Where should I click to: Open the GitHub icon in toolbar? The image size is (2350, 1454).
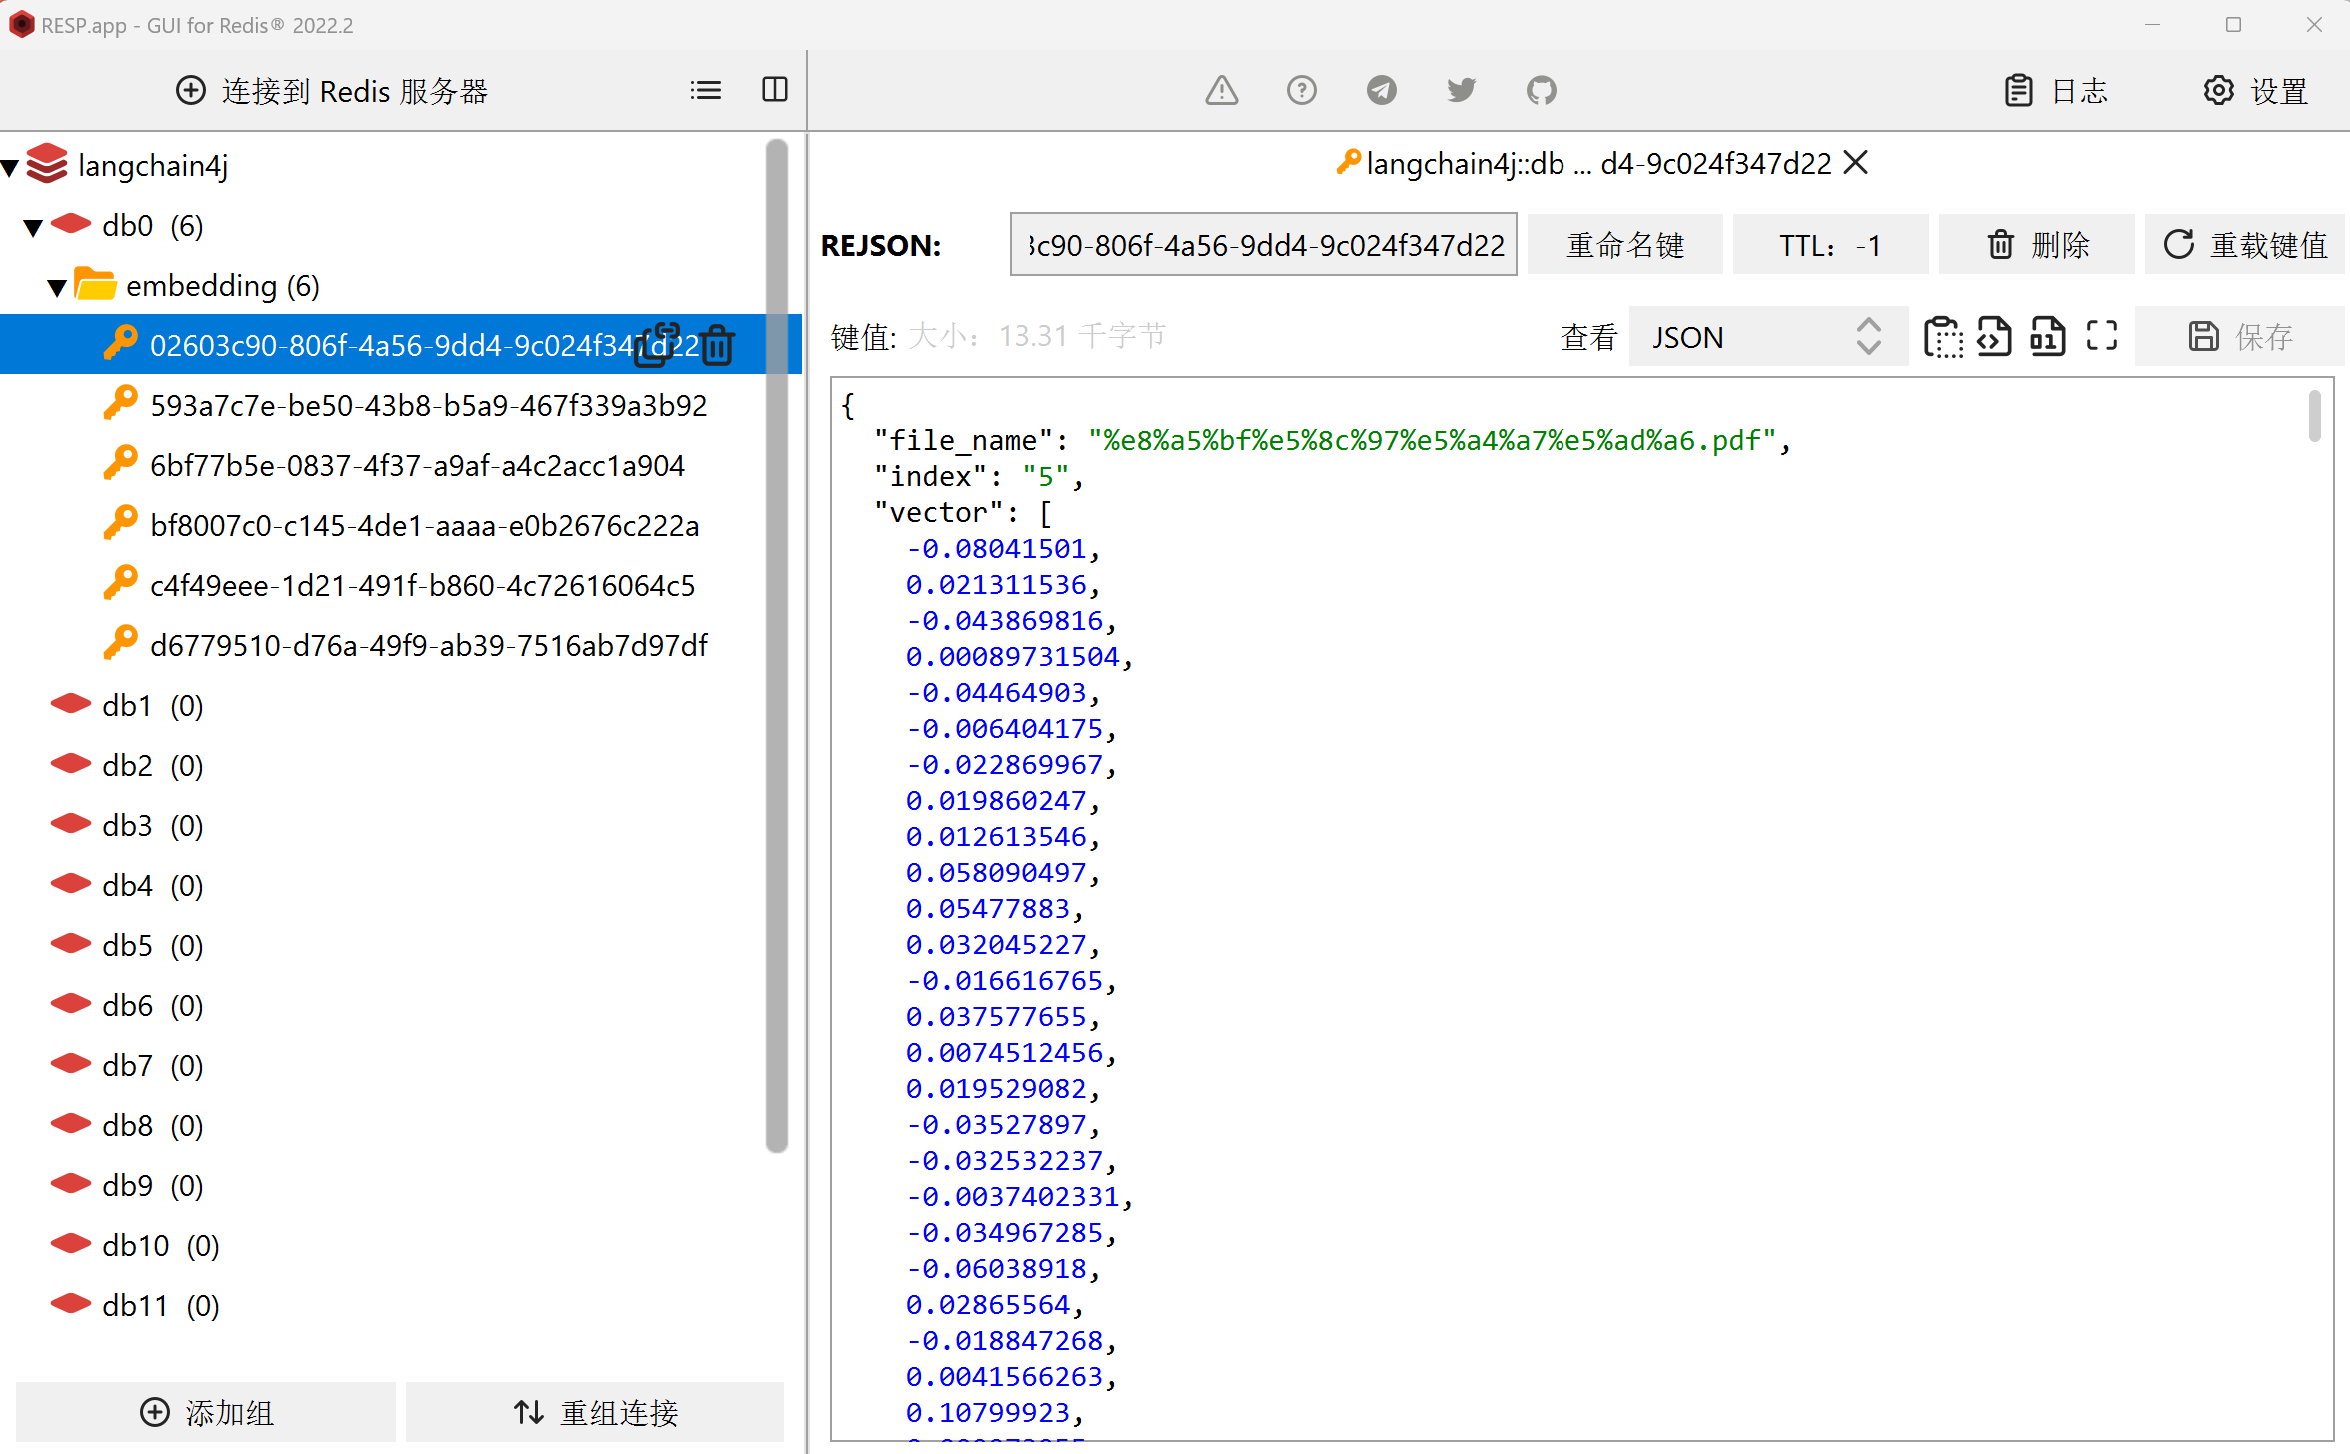point(1541,91)
